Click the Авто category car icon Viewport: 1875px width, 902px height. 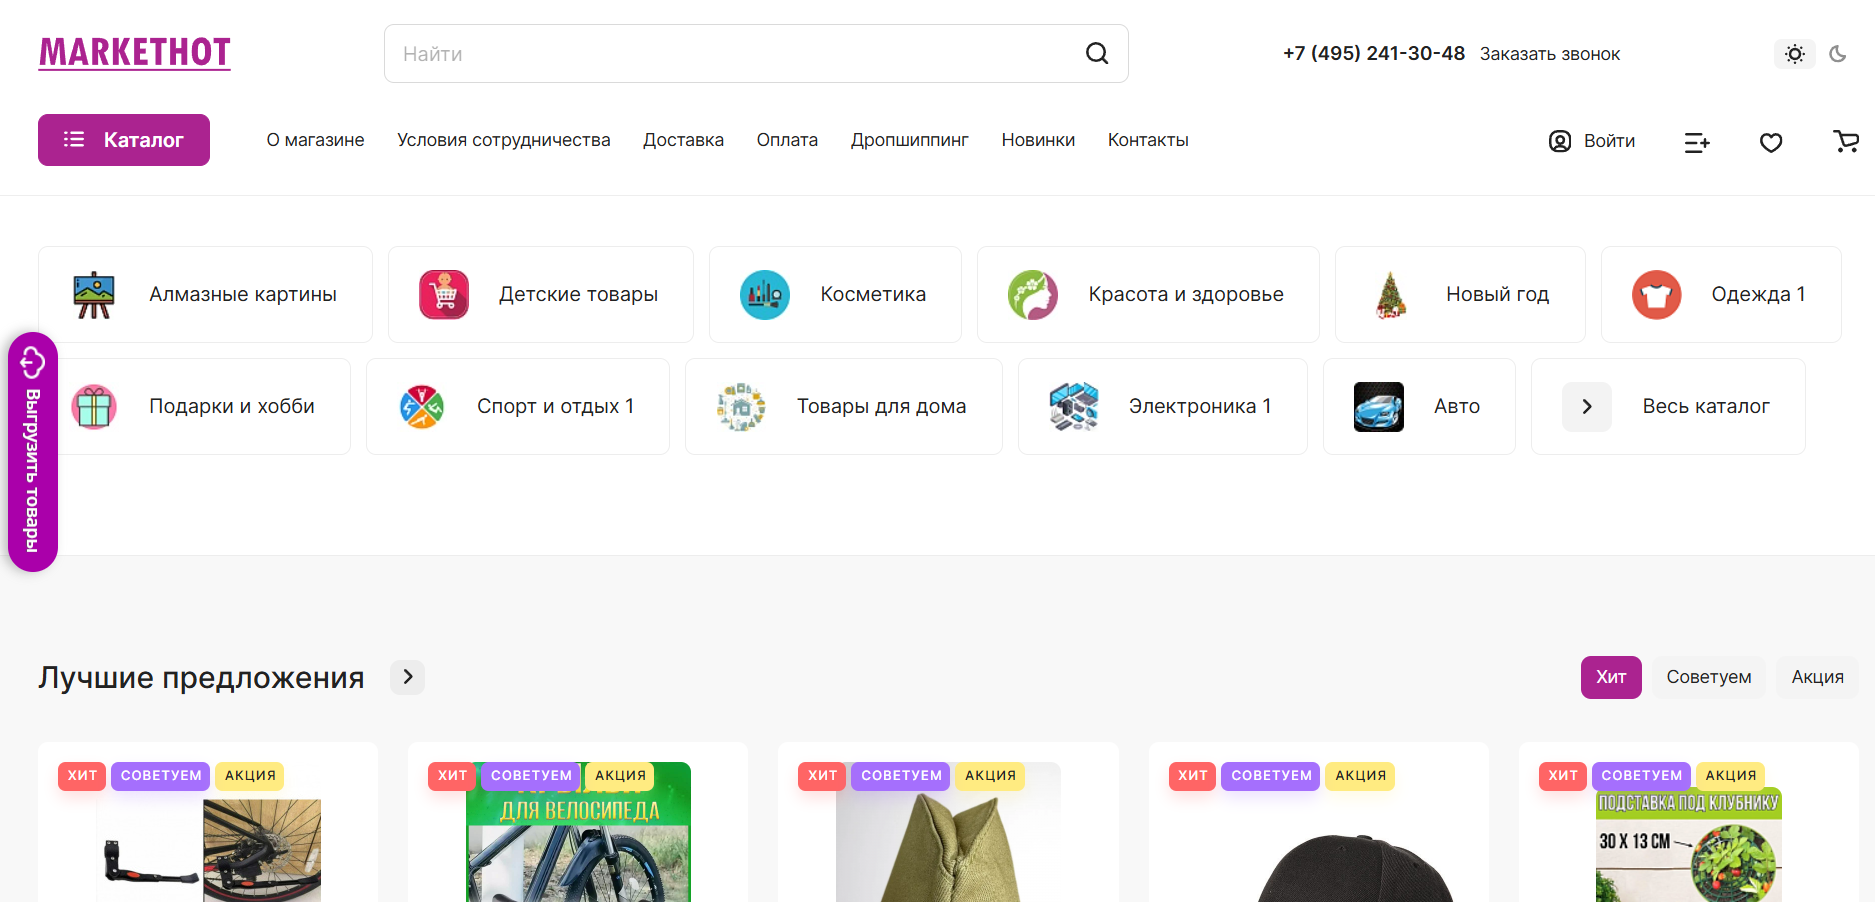click(1378, 406)
